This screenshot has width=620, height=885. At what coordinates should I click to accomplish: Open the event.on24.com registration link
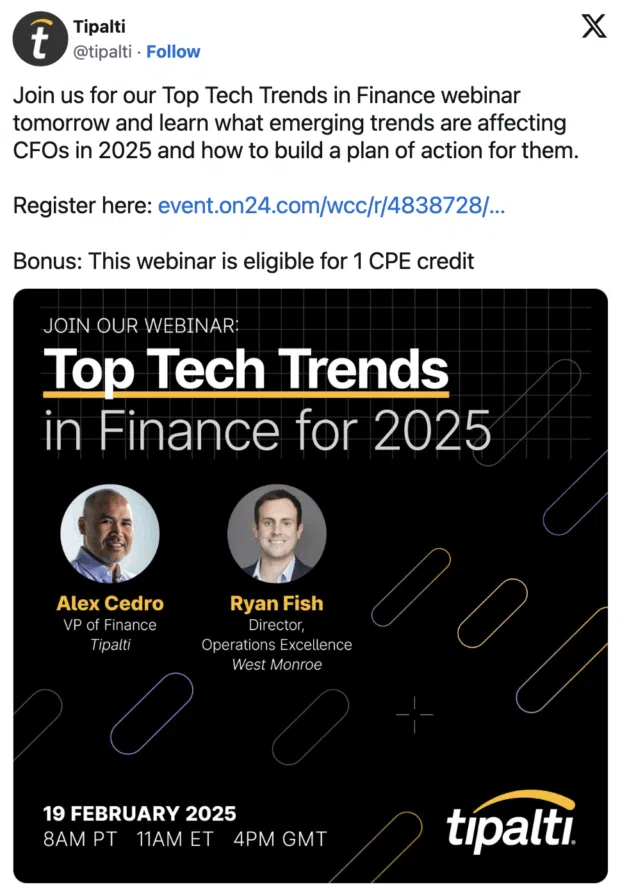(x=330, y=206)
